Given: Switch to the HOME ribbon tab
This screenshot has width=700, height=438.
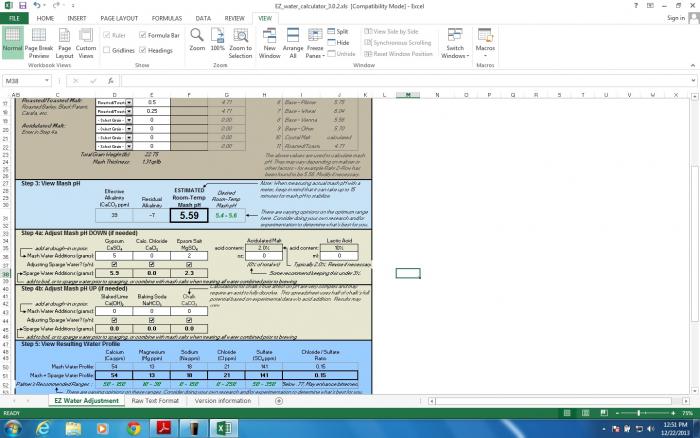Looking at the screenshot, I should (x=45, y=18).
